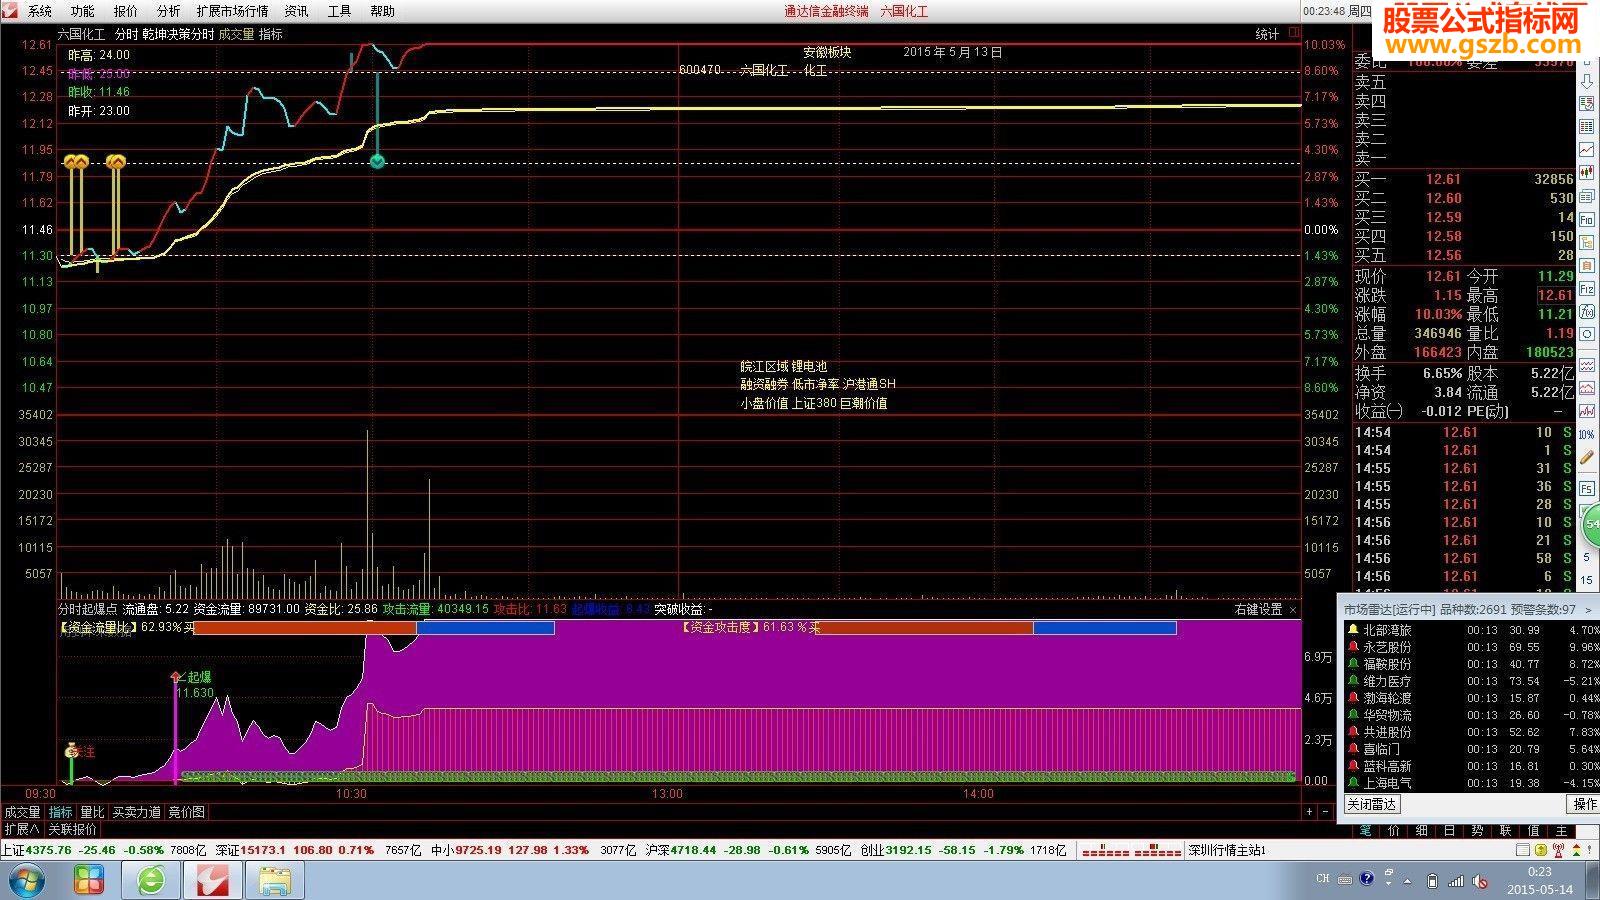Select the 细 tab below radar
Screen dimensions: 1600x900
coord(1421,830)
